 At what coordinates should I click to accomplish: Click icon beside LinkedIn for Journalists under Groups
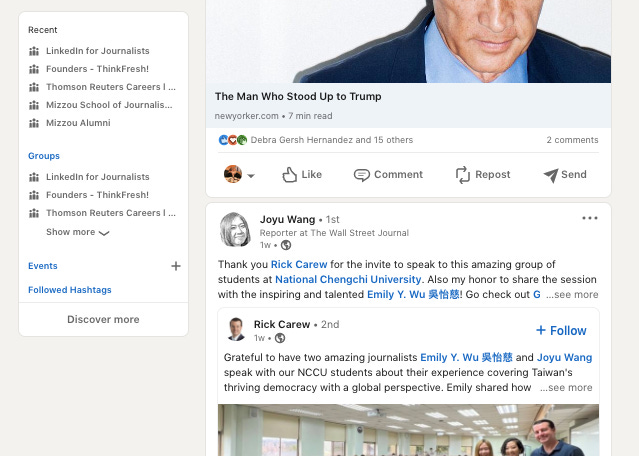coord(34,177)
